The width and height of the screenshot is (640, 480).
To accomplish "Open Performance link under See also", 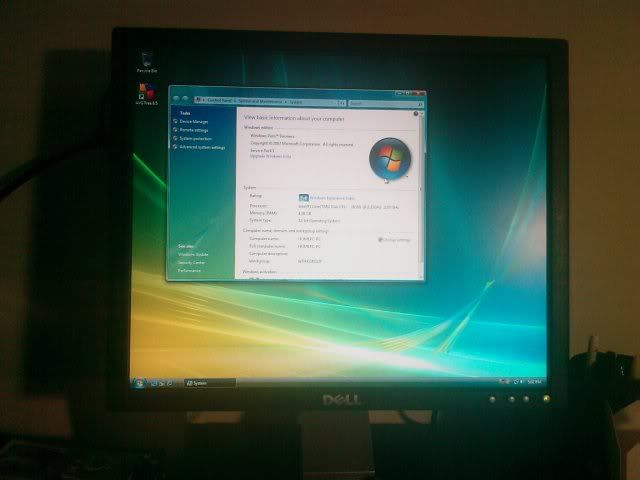I will point(189,270).
